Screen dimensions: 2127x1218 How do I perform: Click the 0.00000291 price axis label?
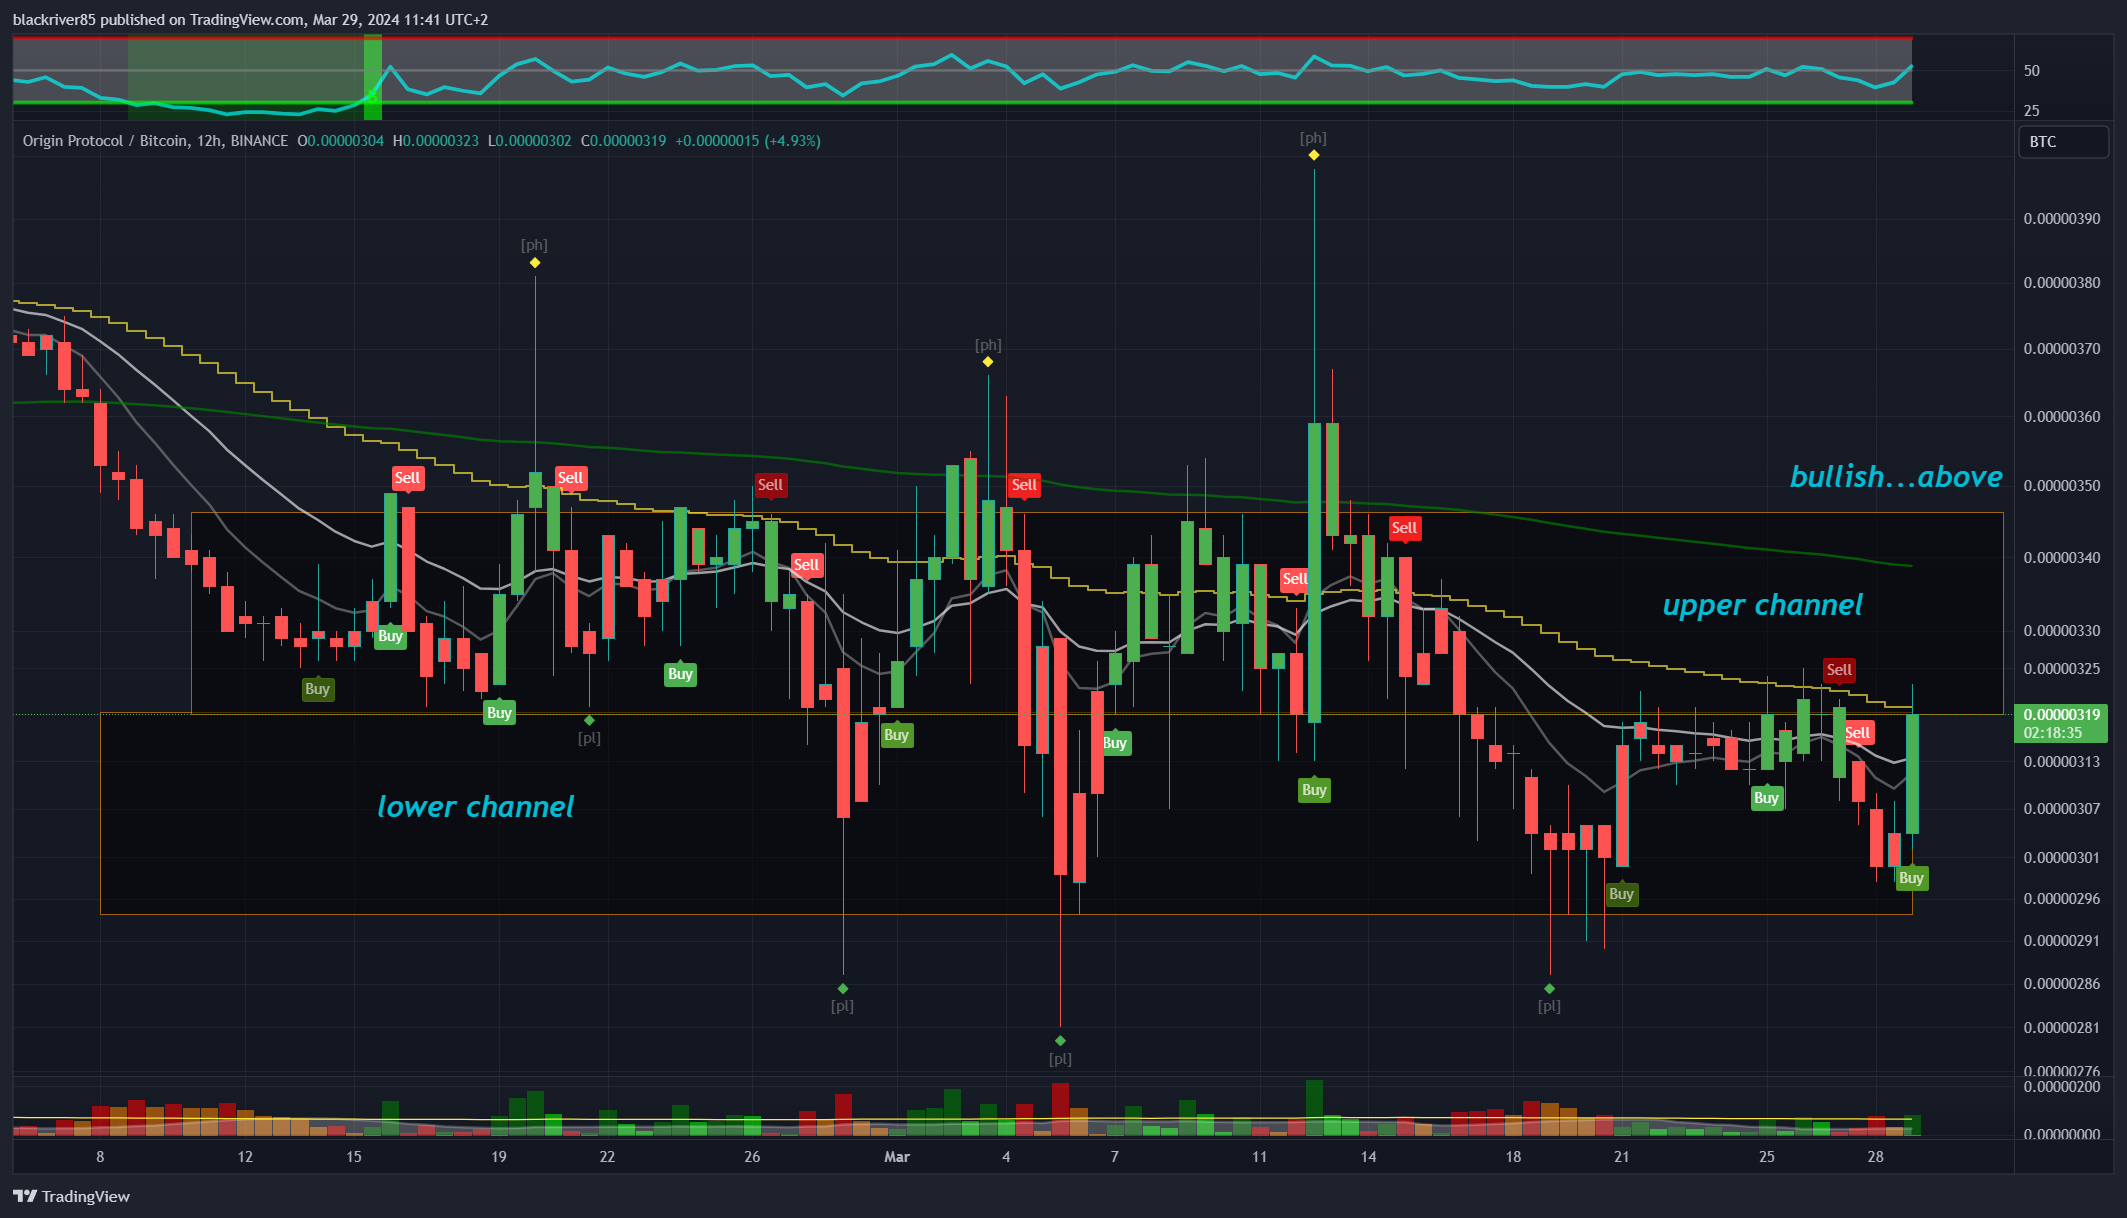coord(2062,941)
